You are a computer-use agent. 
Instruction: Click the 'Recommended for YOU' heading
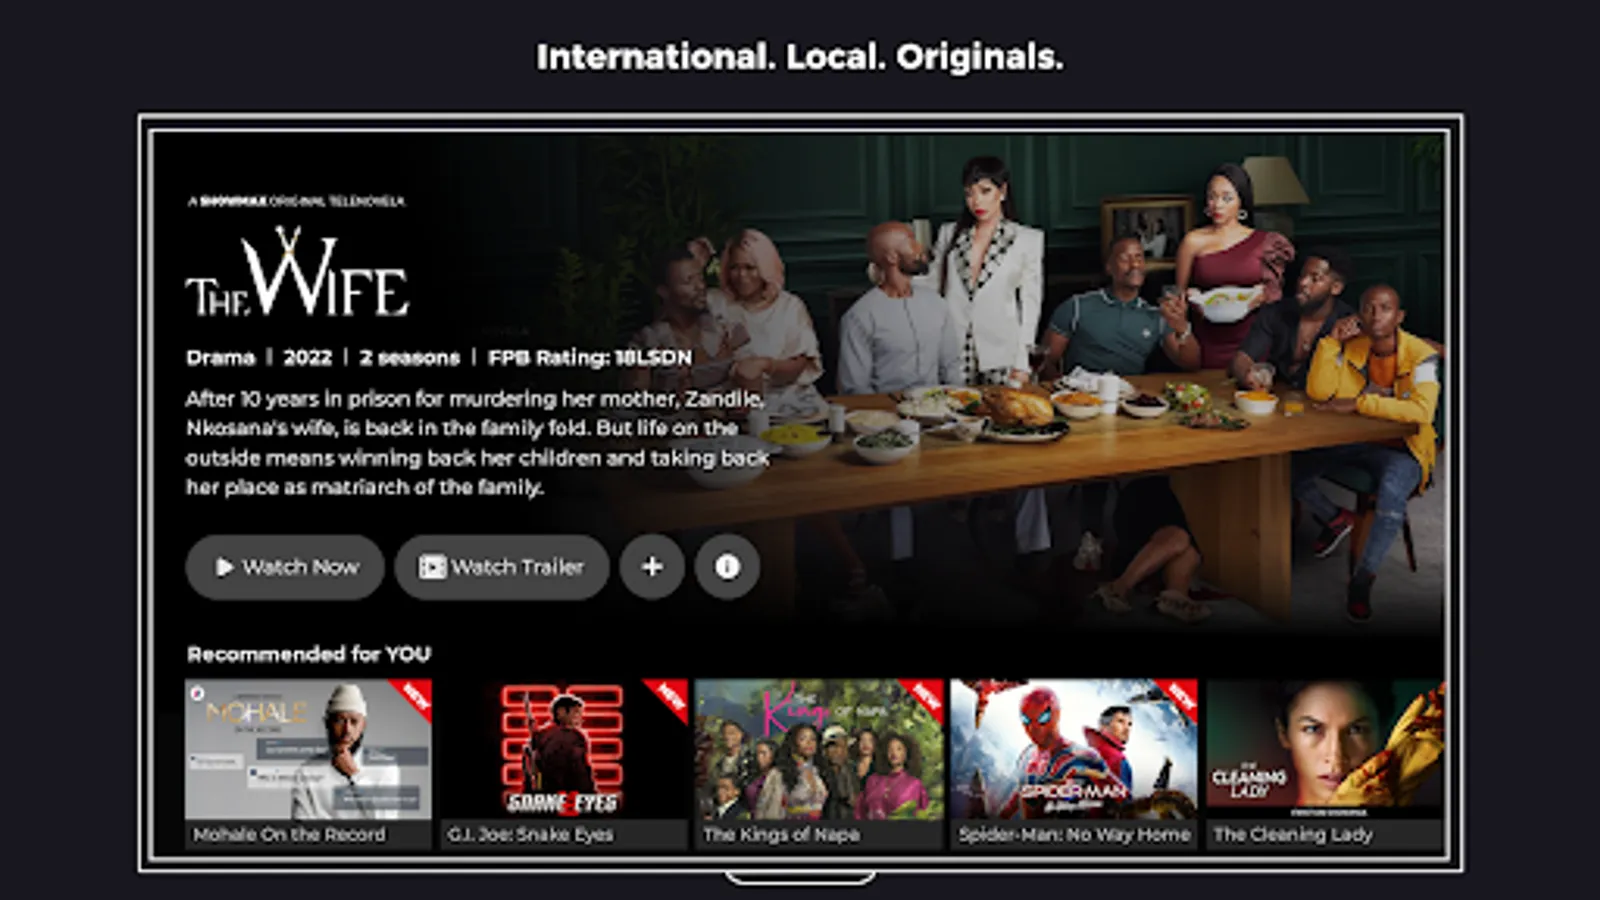(x=309, y=654)
